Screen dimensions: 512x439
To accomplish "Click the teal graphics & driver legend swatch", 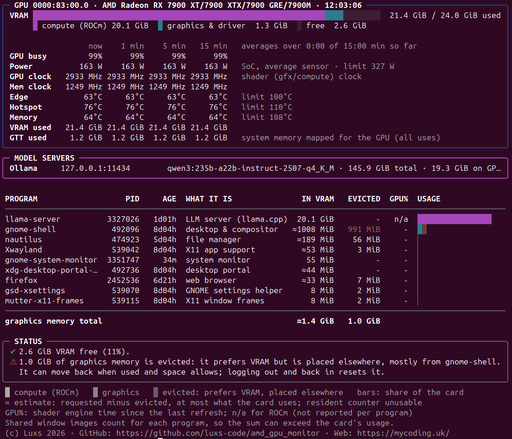I will coord(160,26).
